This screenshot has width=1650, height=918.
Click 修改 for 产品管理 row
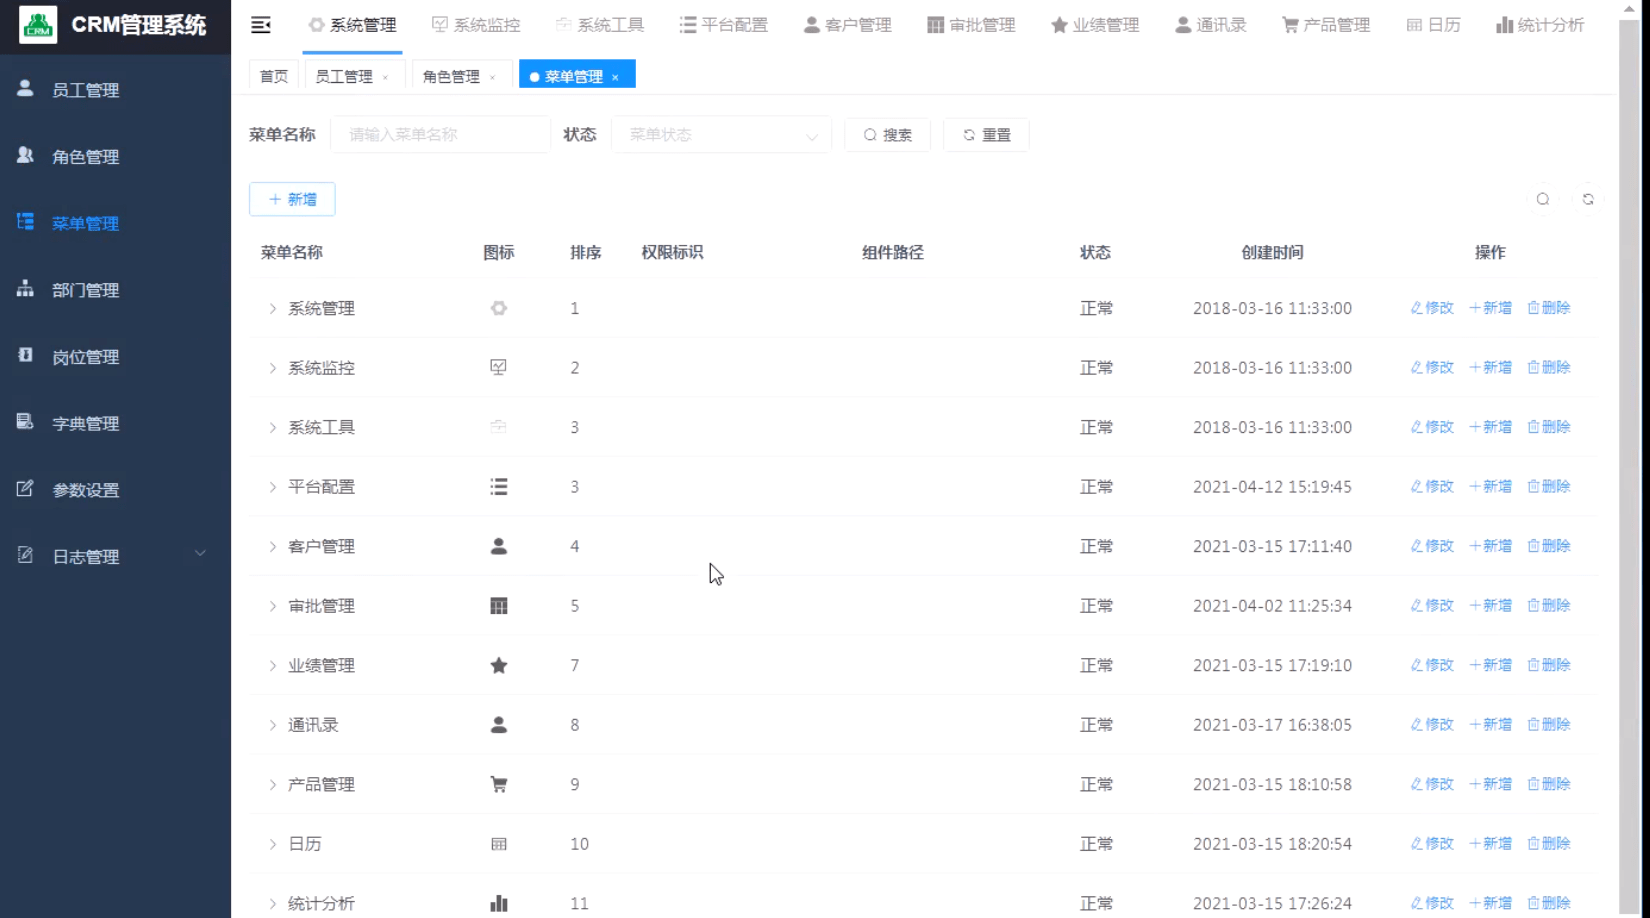pyautogui.click(x=1432, y=784)
